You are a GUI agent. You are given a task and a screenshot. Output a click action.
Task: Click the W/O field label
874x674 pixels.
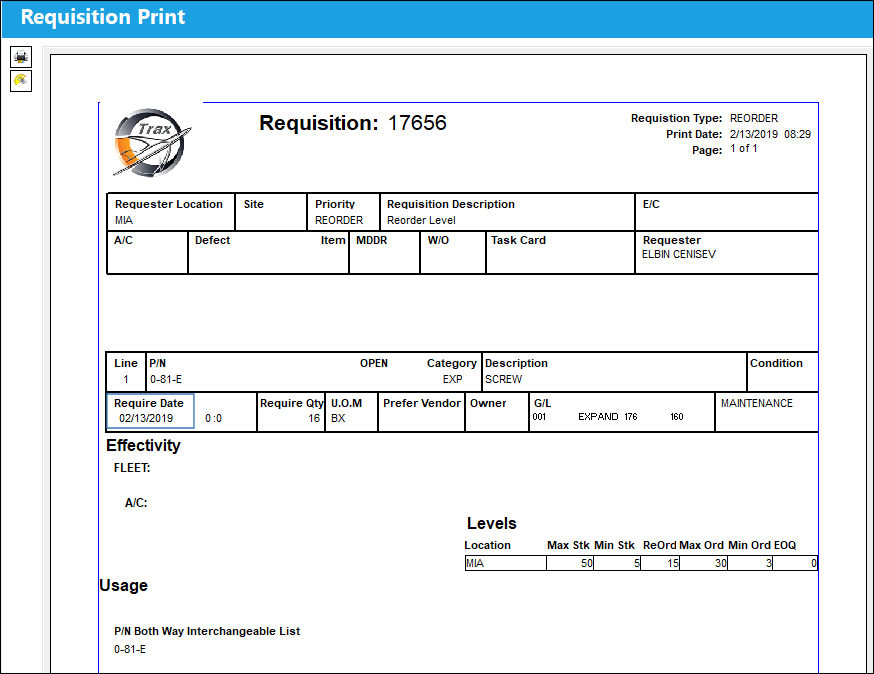[x=438, y=240]
